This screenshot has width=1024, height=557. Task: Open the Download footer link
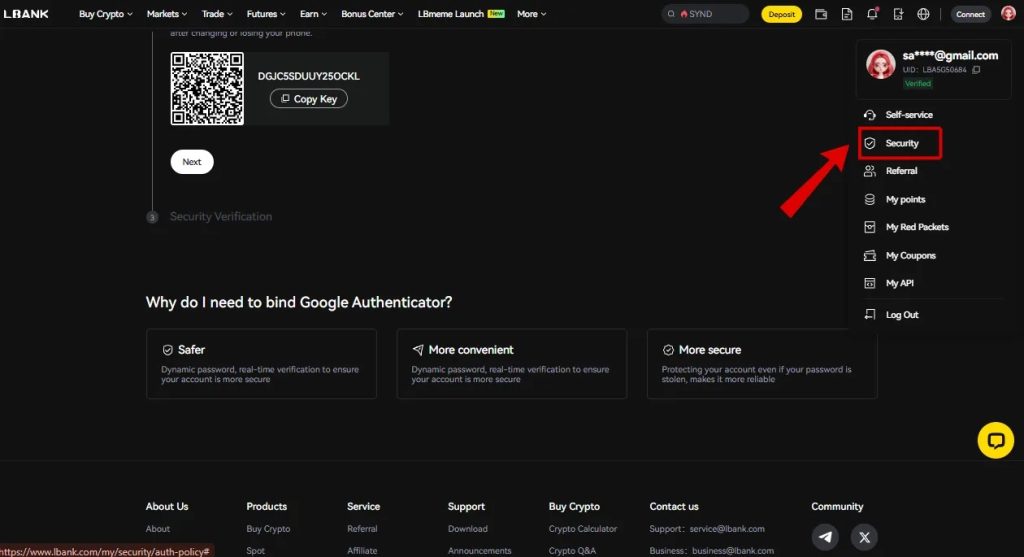[x=468, y=529]
